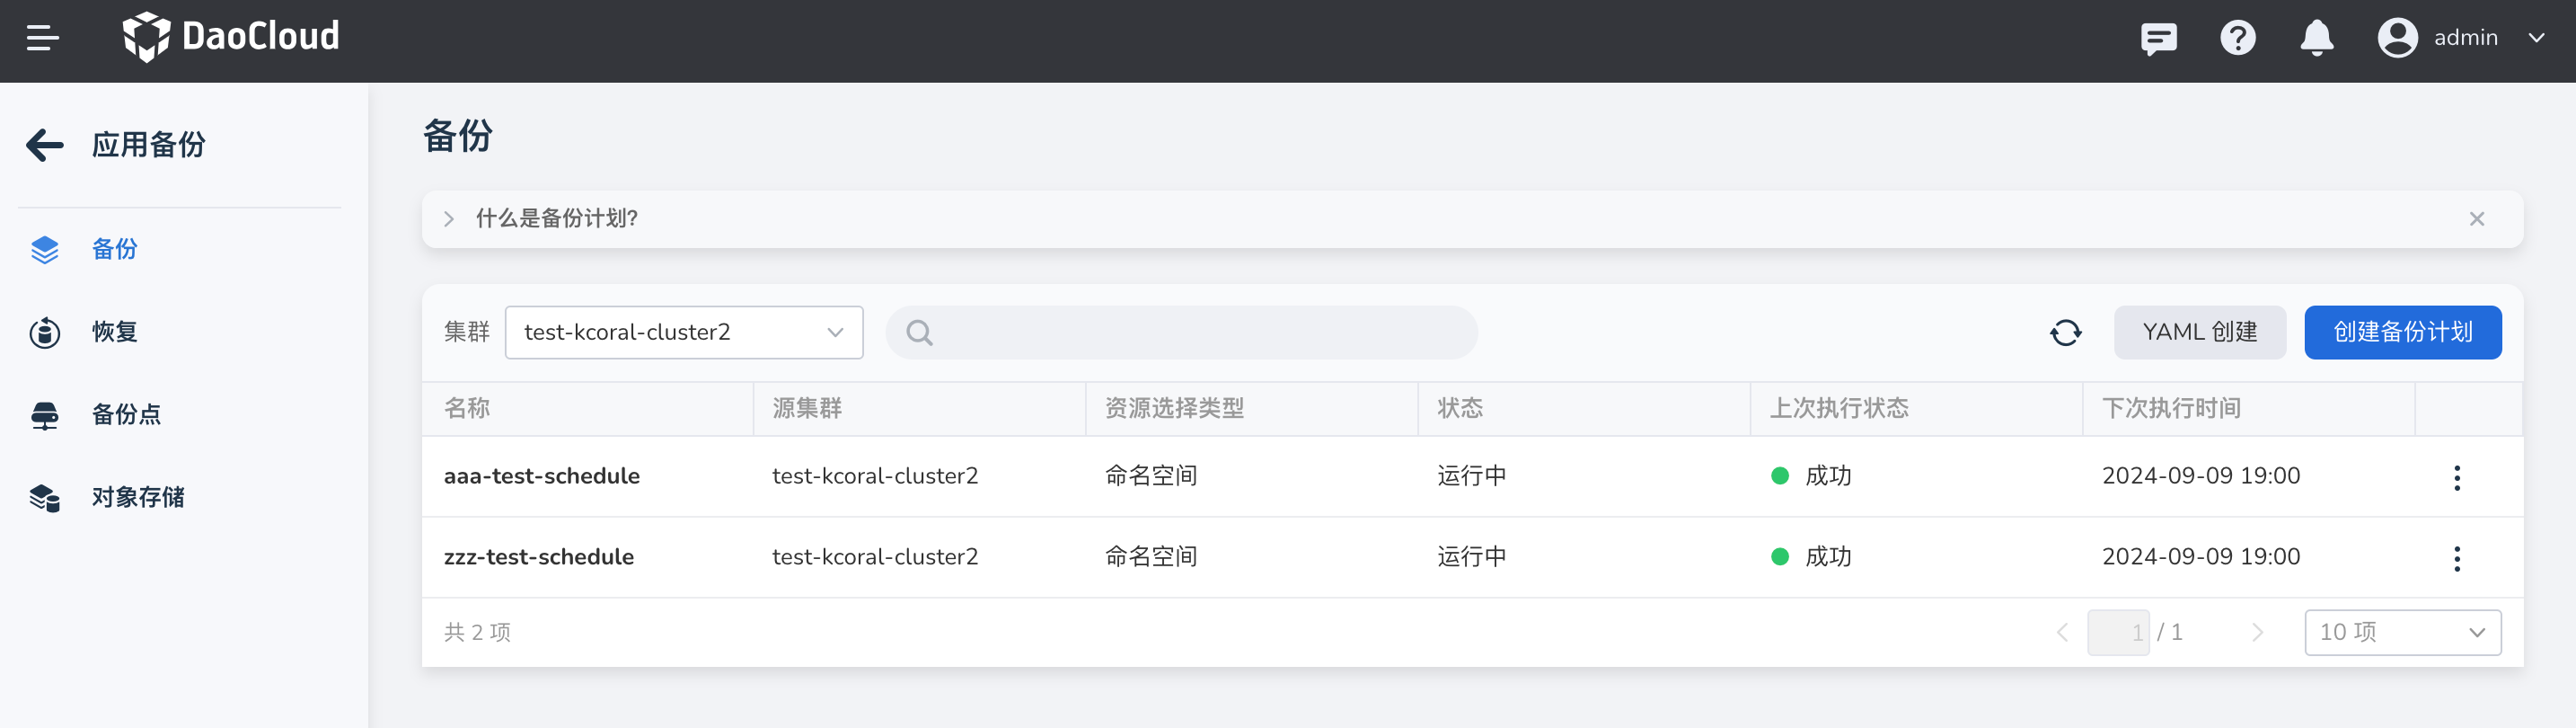The image size is (2576, 728).
Task: Go back to 应用备份 via back arrow
Action: pyautogui.click(x=44, y=145)
